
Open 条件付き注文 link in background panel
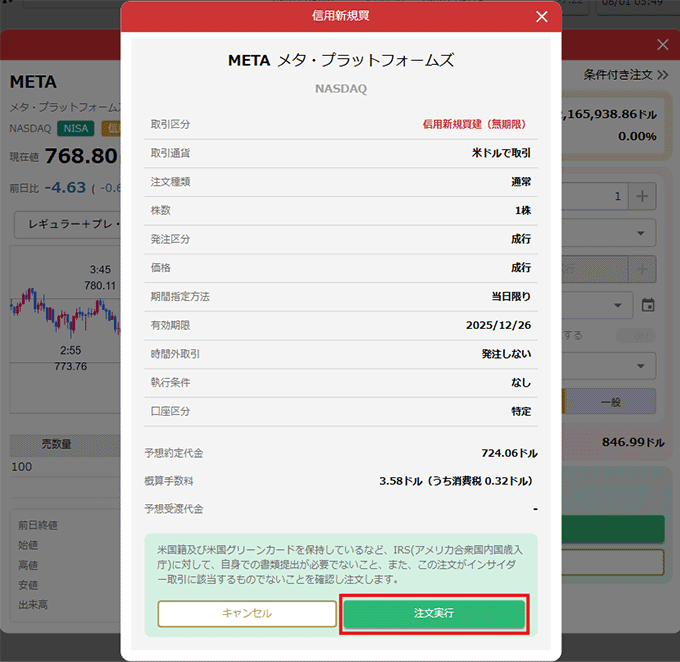[625, 75]
